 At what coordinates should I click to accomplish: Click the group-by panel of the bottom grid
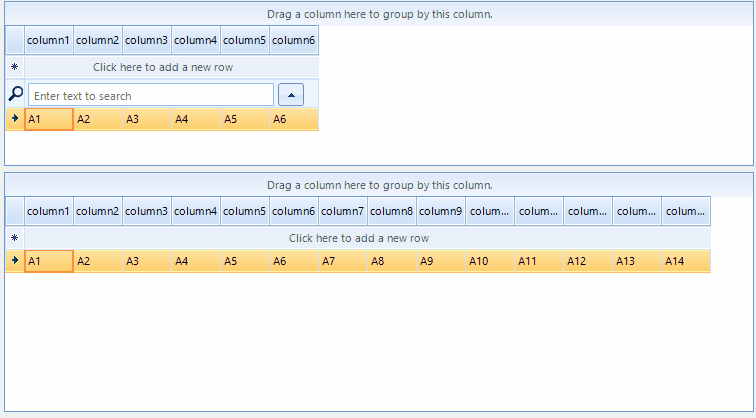click(x=379, y=185)
